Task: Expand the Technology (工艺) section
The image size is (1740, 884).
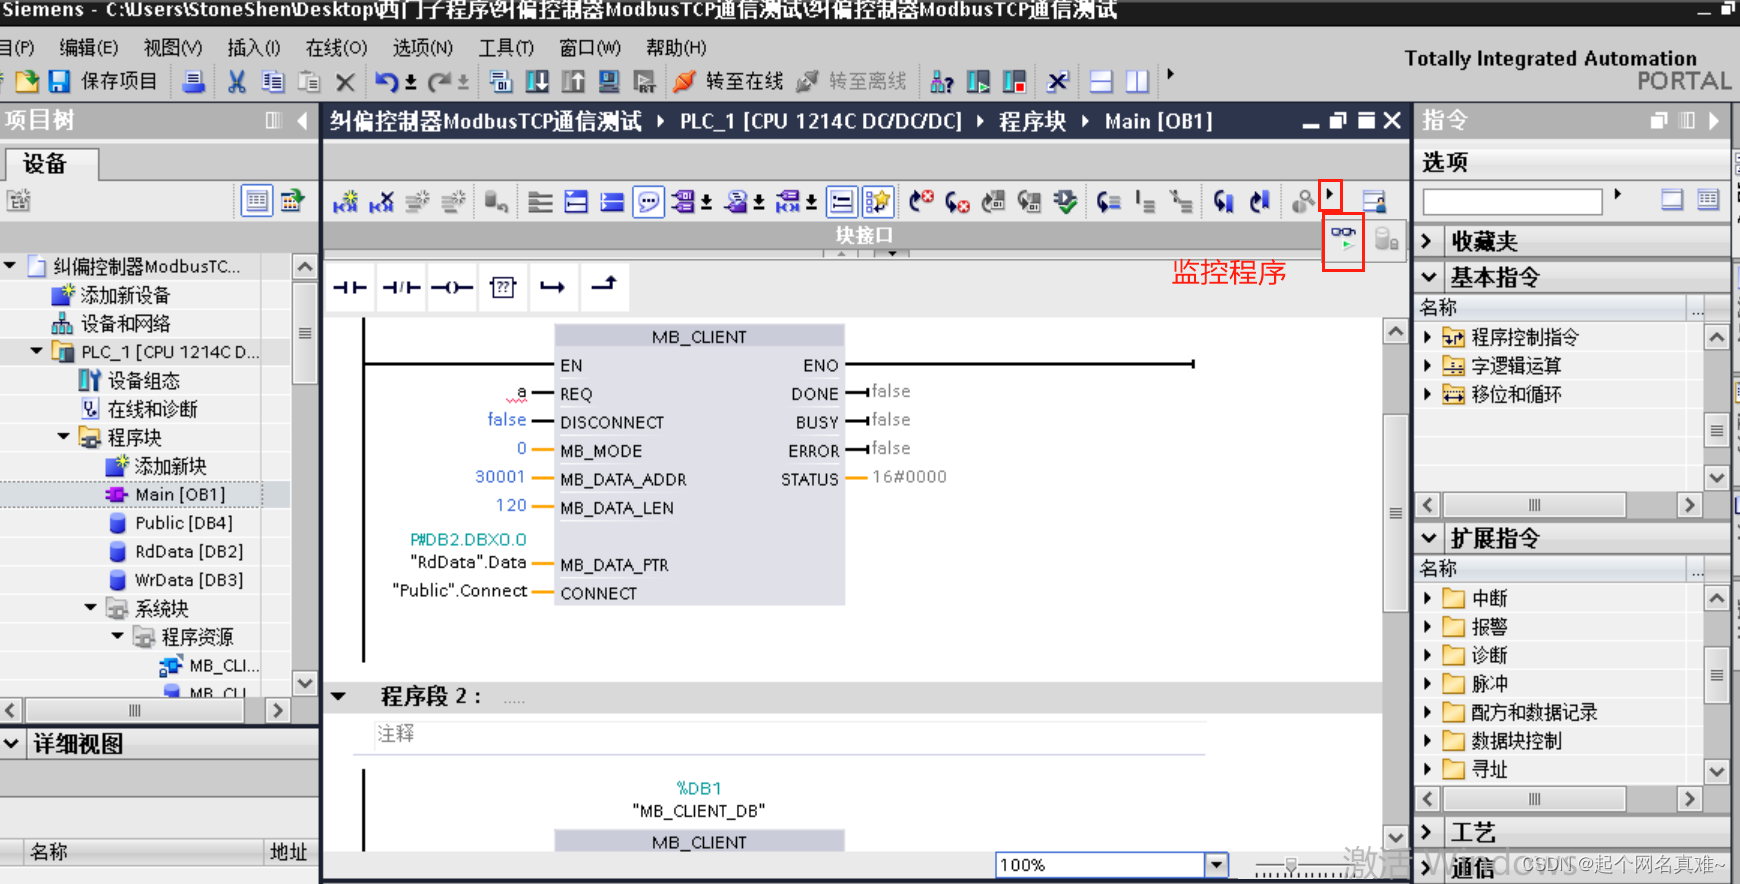Action: 1427,832
